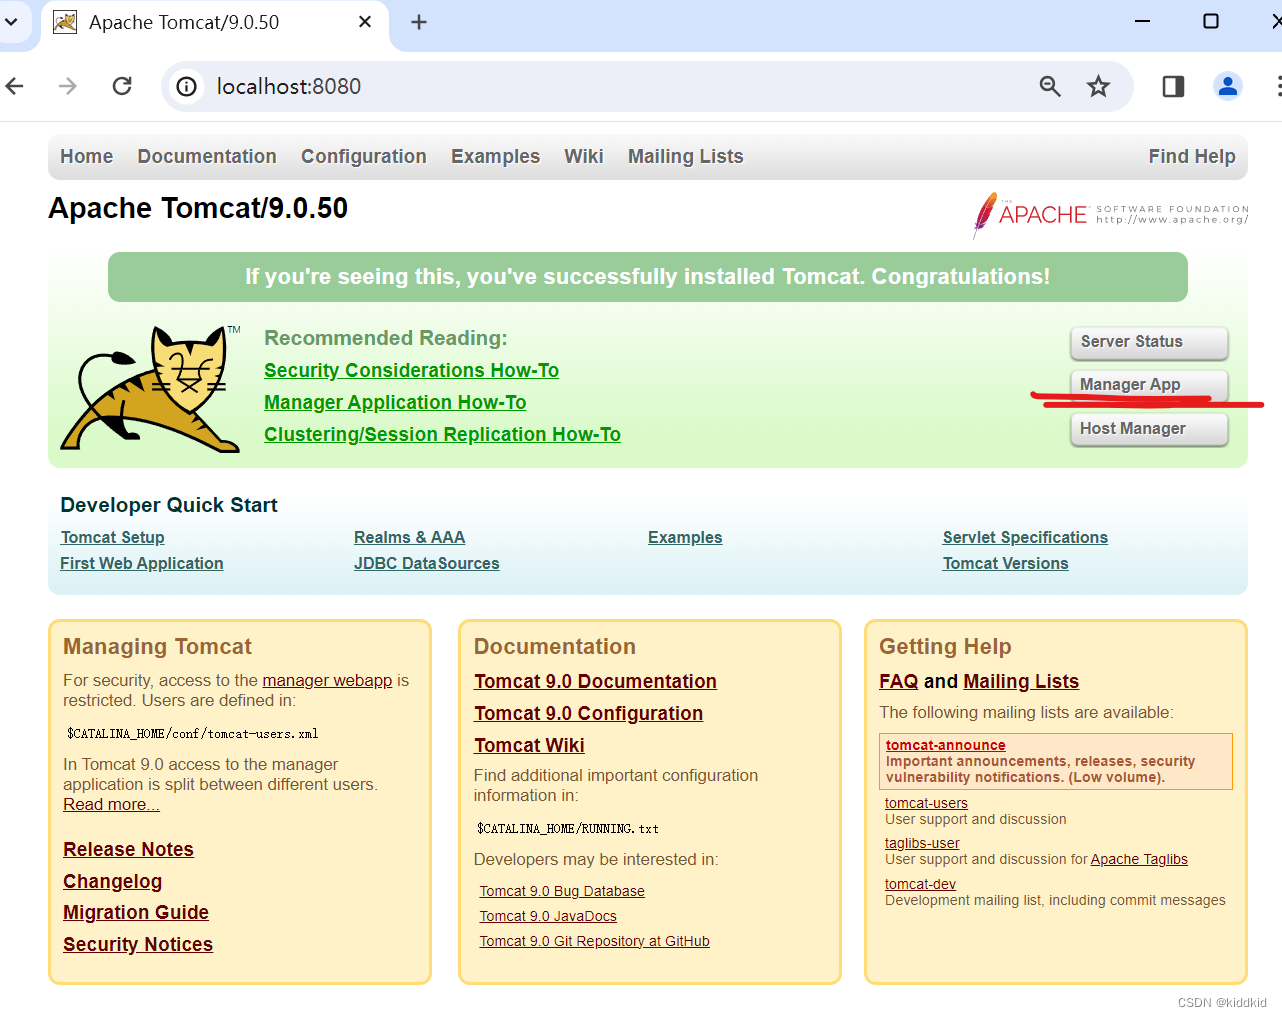Follow the manager webapp link
This screenshot has width=1282, height=1017.
tap(327, 680)
